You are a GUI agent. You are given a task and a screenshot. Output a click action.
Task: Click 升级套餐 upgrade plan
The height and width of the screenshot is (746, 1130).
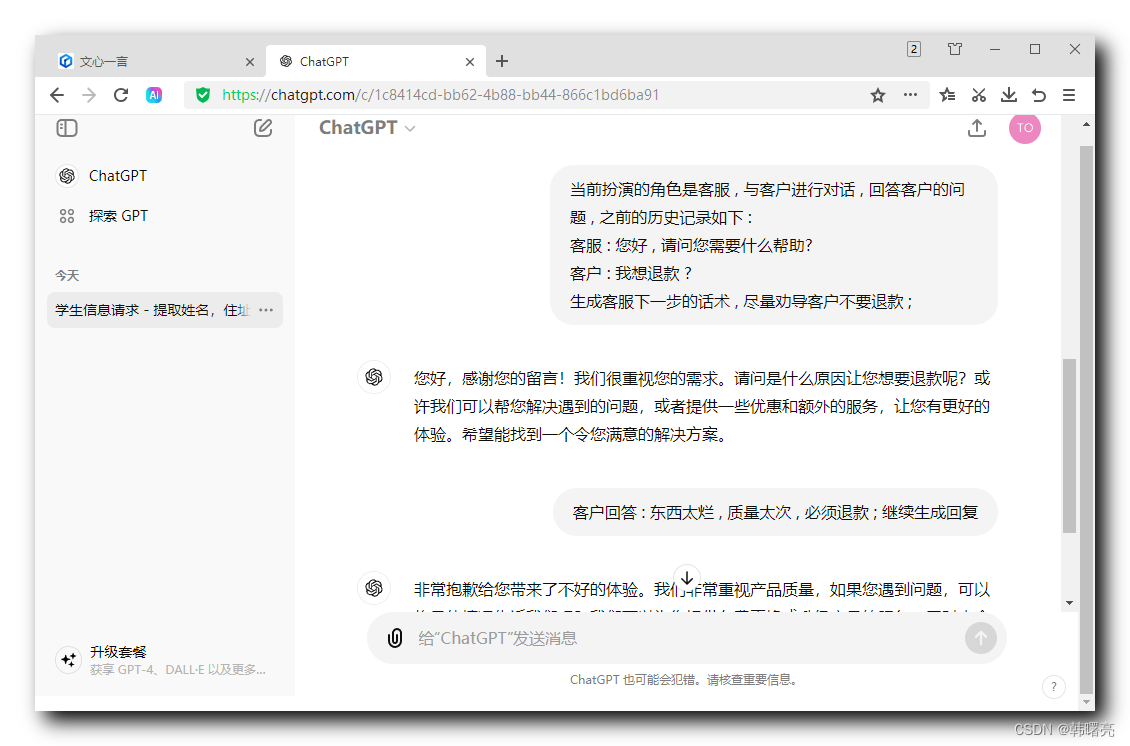click(165, 660)
